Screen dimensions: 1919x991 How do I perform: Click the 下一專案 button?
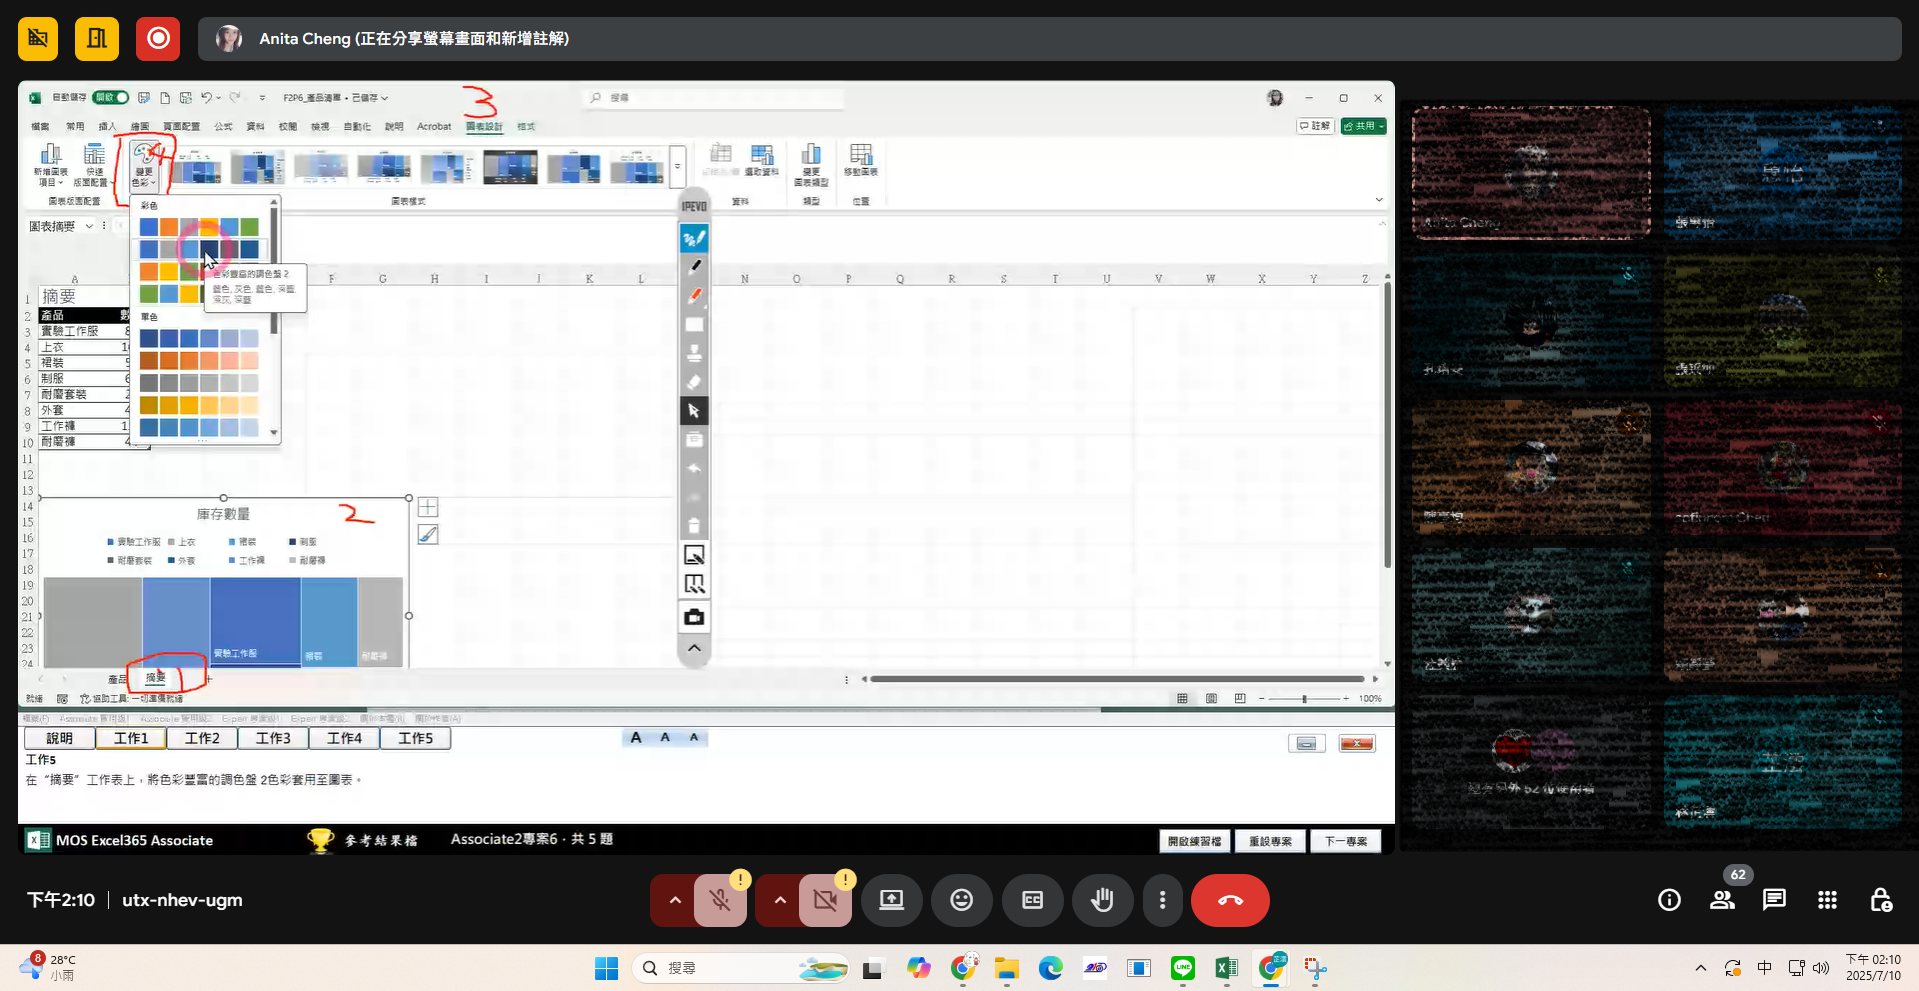[1345, 841]
